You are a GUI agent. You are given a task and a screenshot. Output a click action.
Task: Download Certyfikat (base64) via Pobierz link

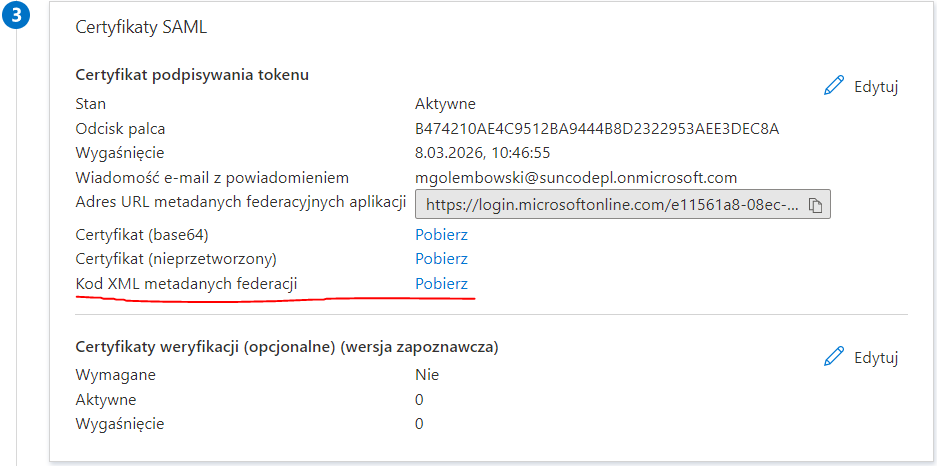pyautogui.click(x=442, y=235)
